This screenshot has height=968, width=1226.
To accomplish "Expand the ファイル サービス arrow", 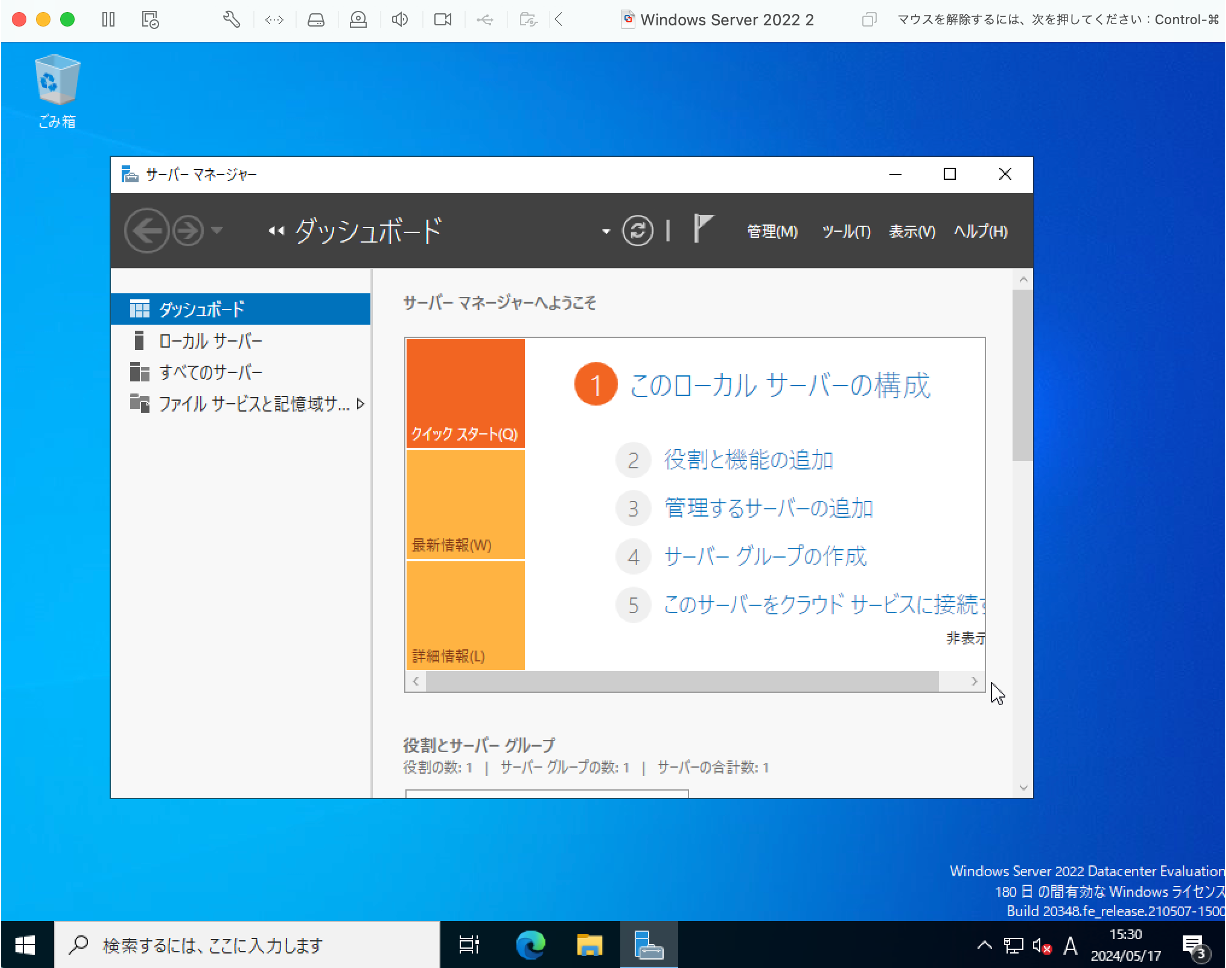I will pos(360,404).
